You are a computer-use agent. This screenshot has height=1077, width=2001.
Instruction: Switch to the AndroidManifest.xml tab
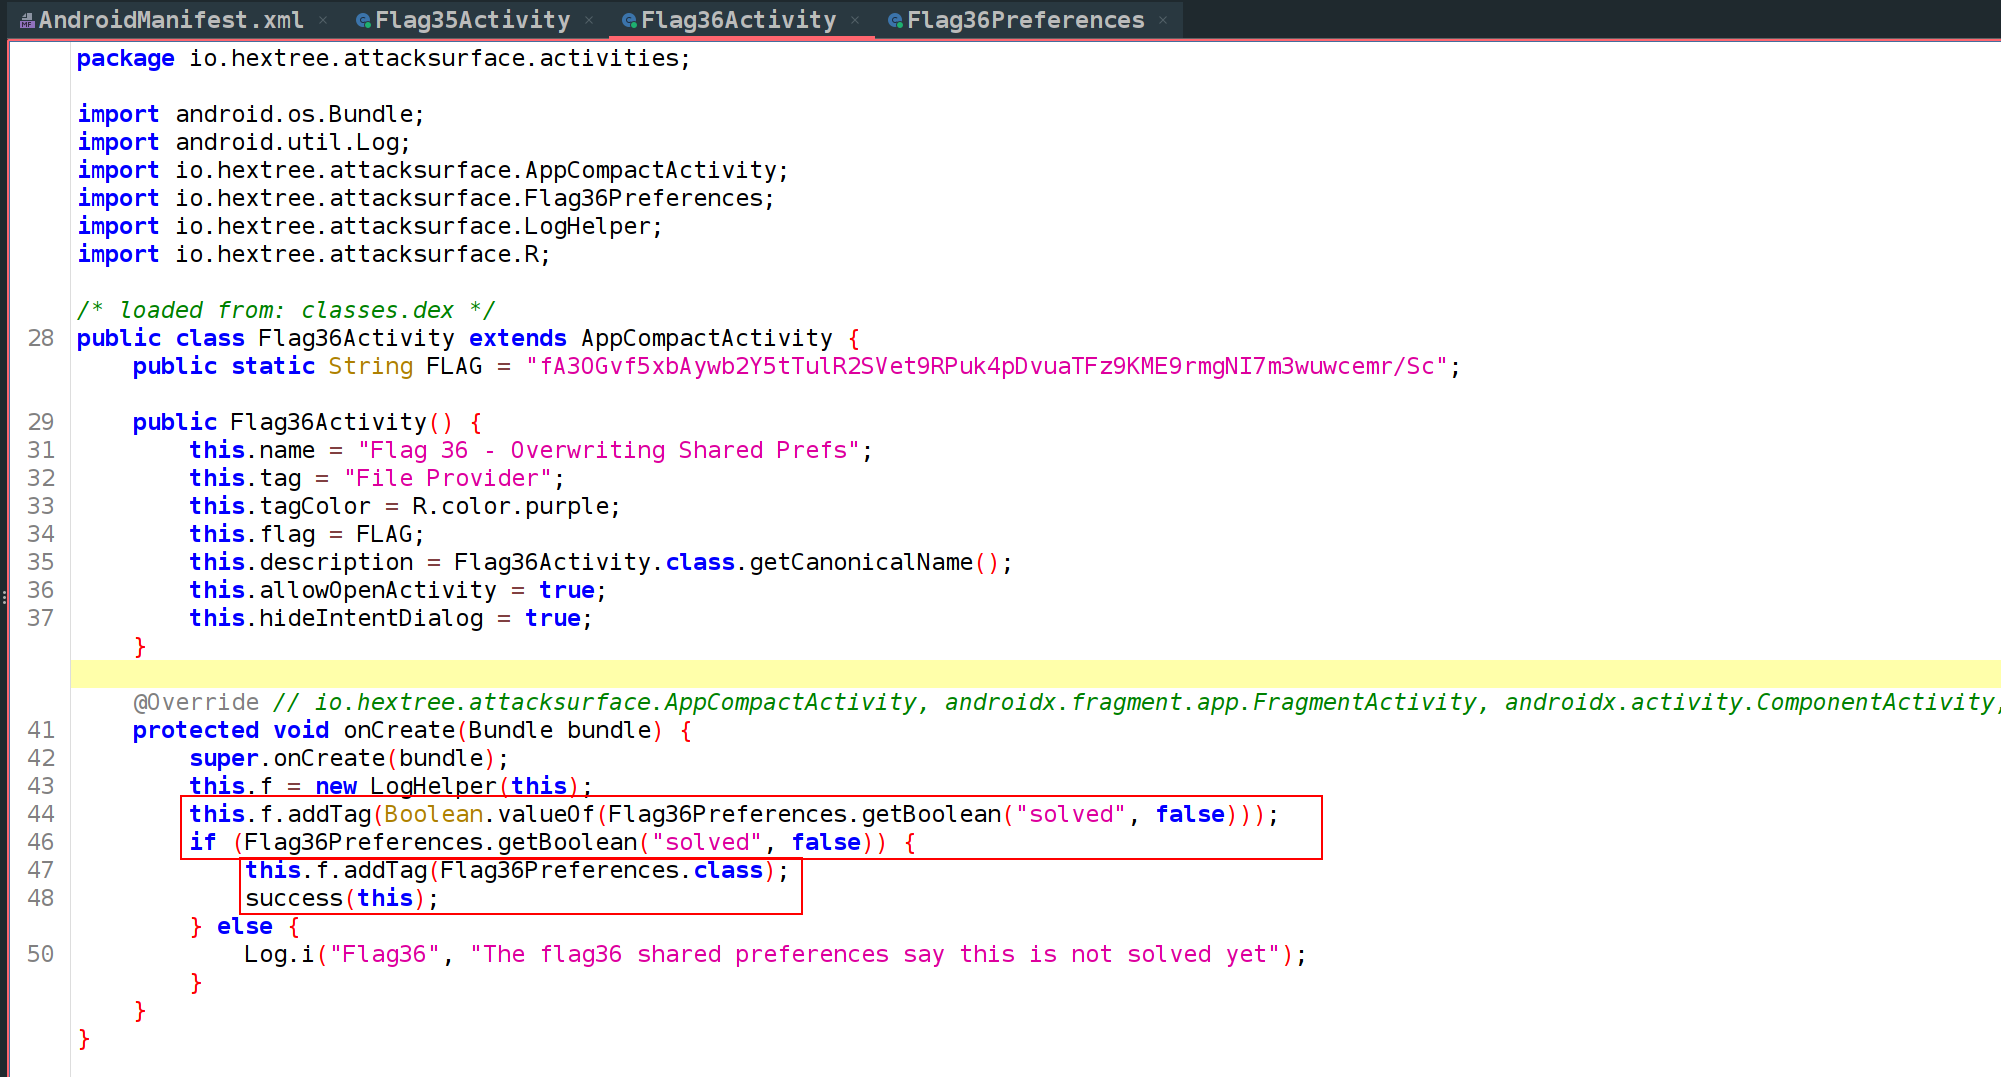[x=170, y=20]
